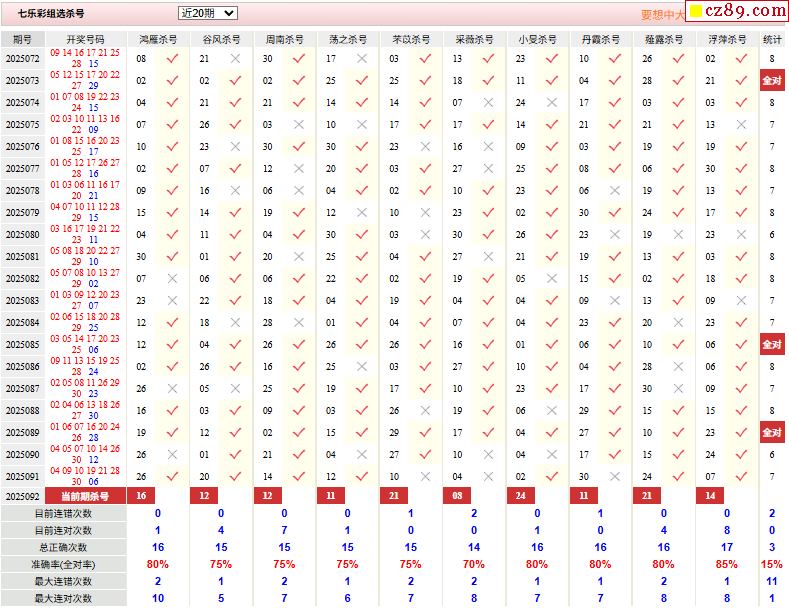This screenshot has width=789, height=608.
Task: Click the 小旻杀号 column header
Action: click(537, 39)
